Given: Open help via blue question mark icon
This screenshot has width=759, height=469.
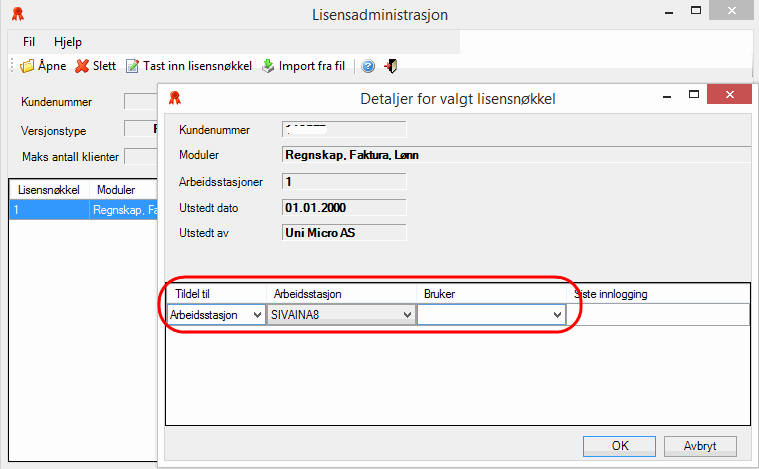Looking at the screenshot, I should [368, 67].
